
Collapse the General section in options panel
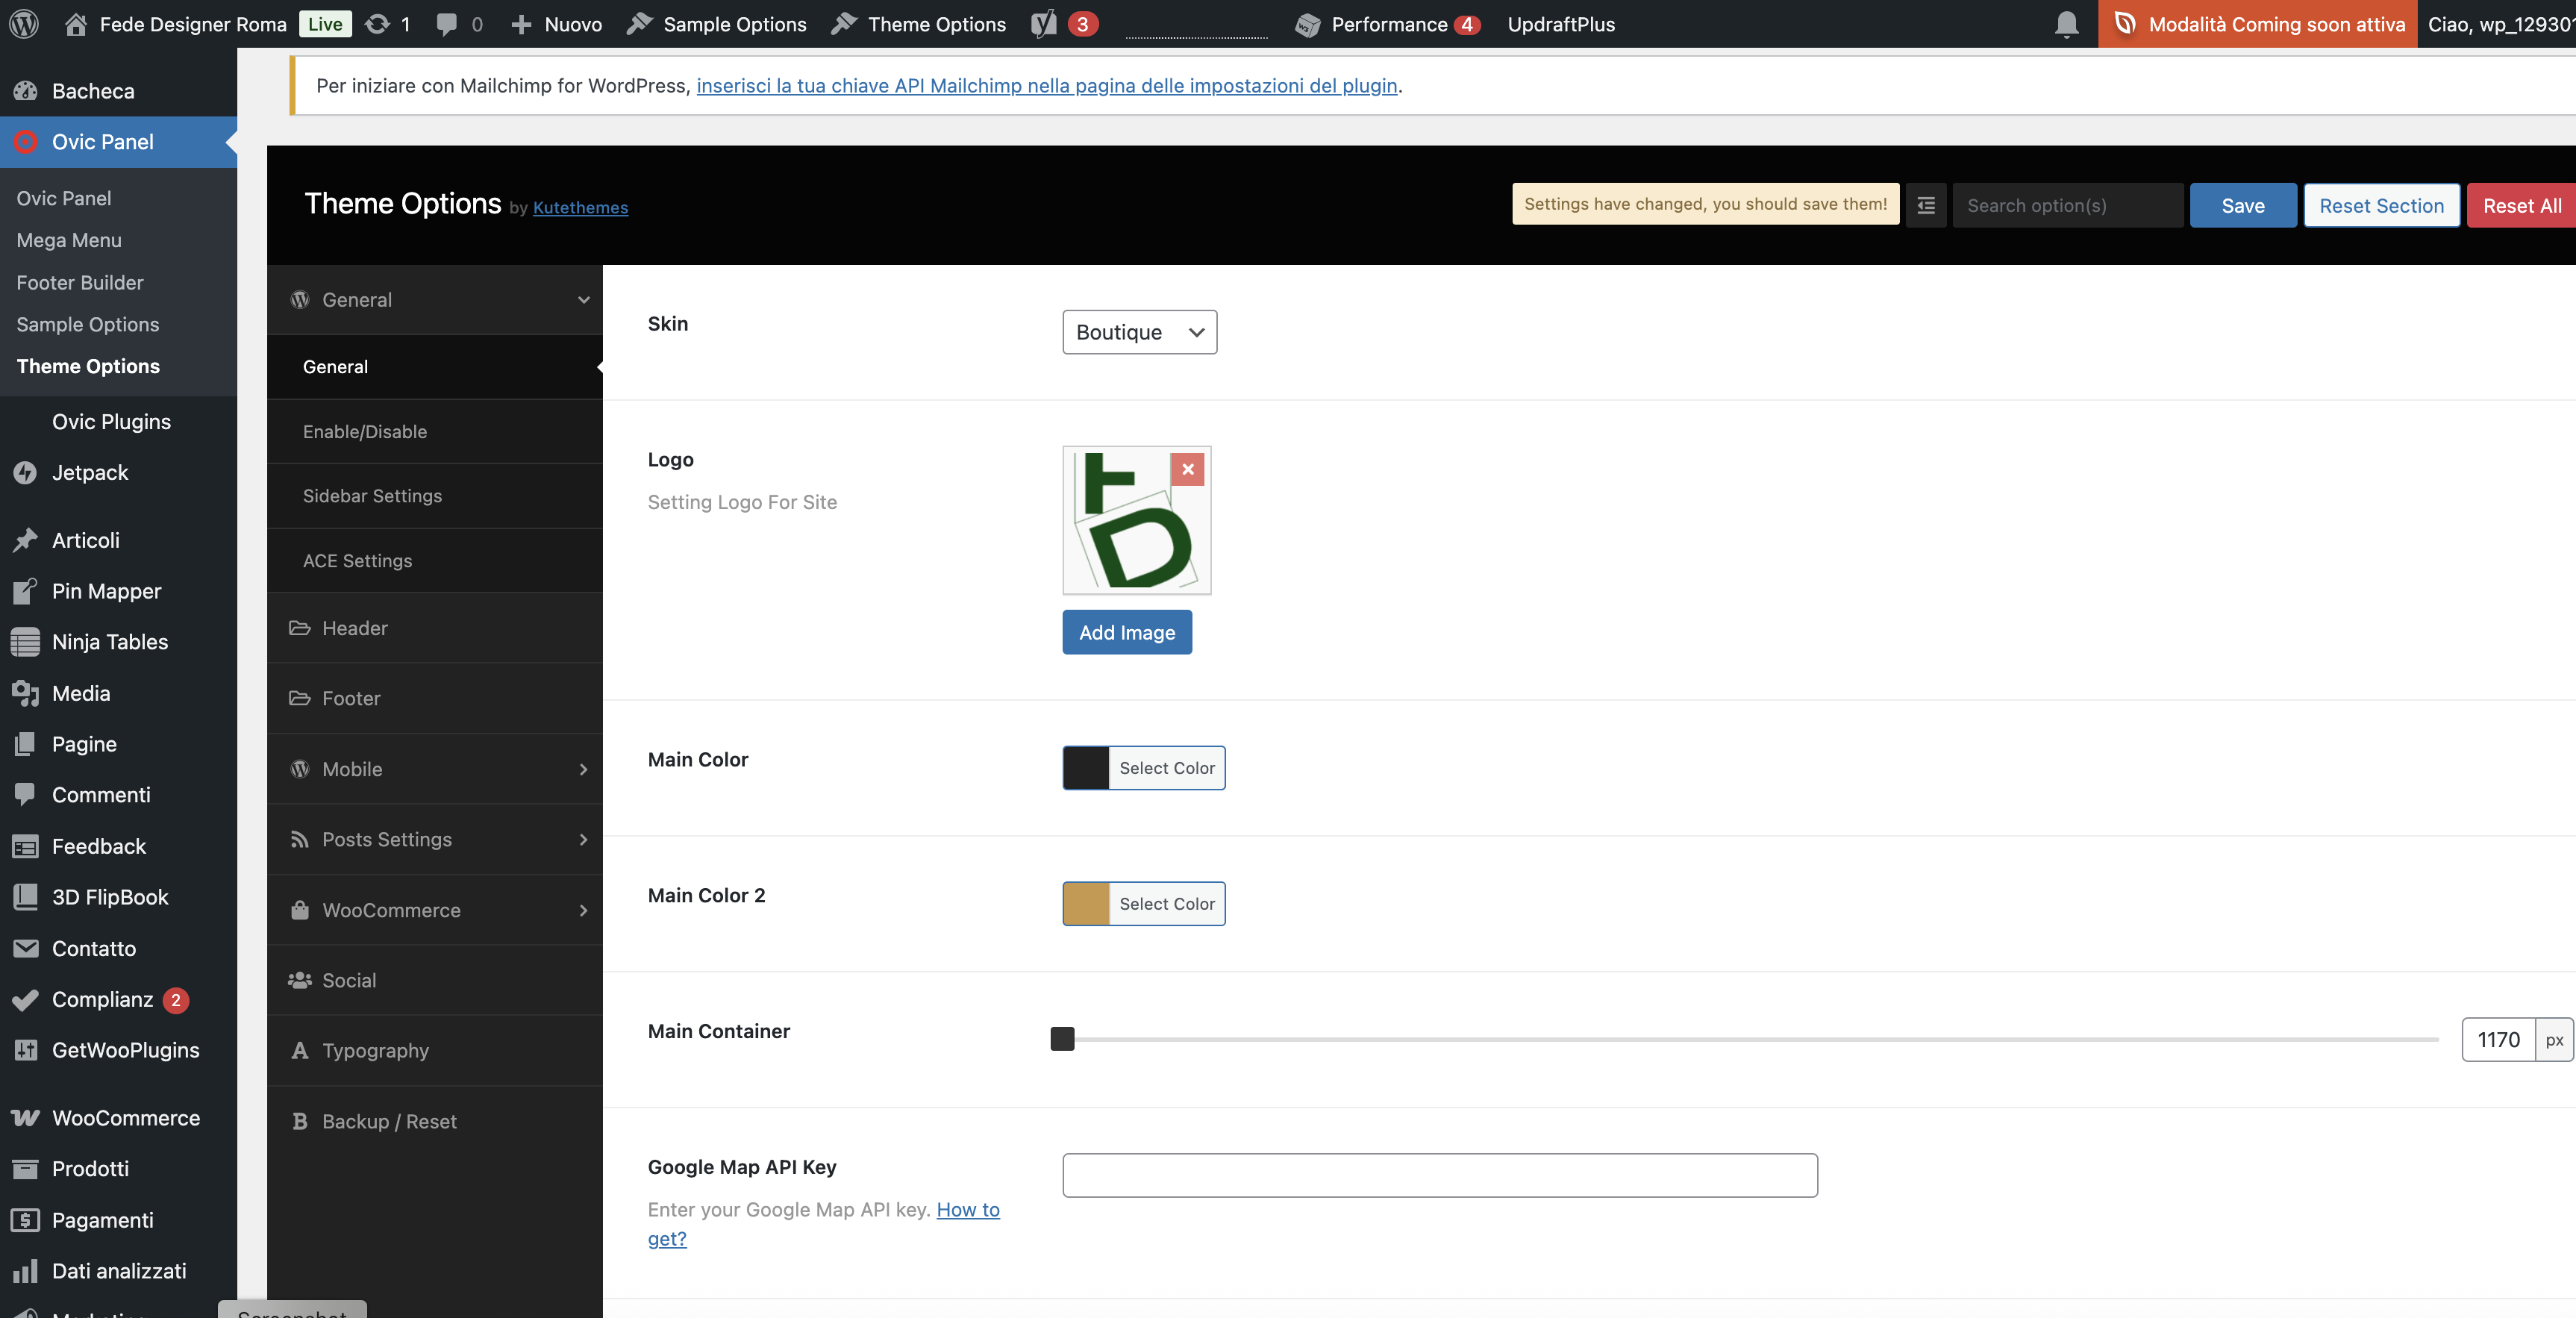(435, 300)
